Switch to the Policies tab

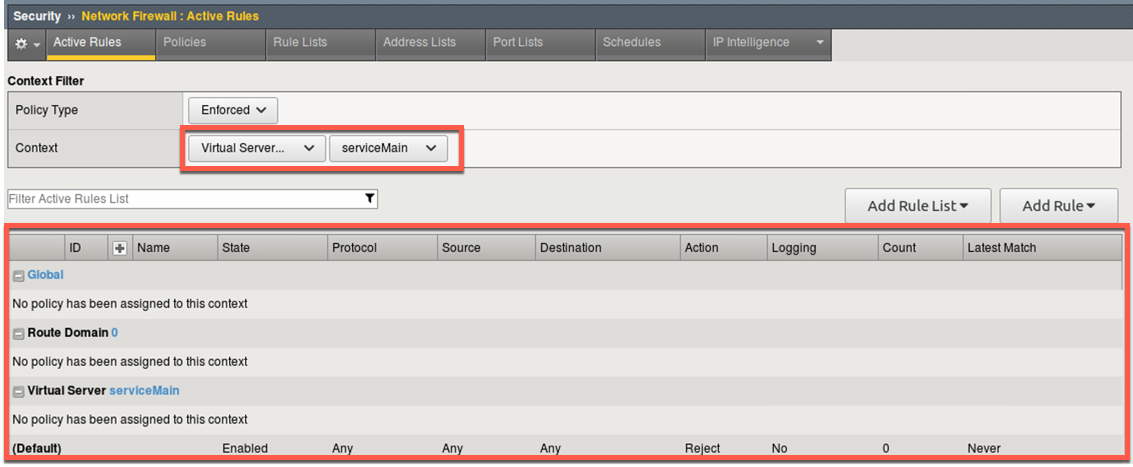210,43
